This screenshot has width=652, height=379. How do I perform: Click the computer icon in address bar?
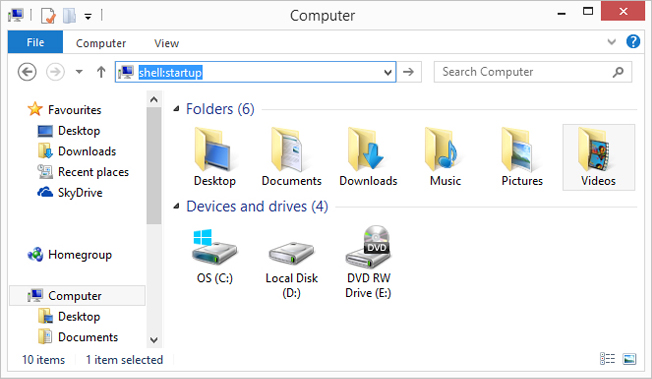pyautogui.click(x=126, y=72)
